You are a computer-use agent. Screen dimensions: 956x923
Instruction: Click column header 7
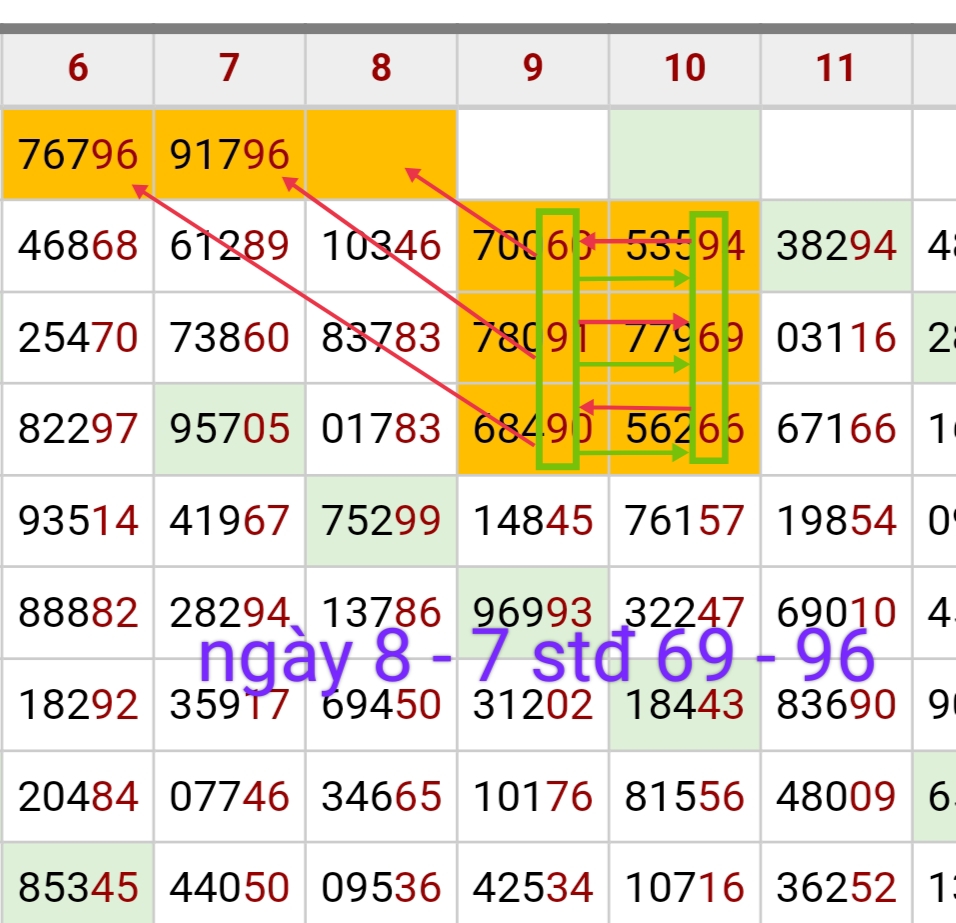click(229, 68)
